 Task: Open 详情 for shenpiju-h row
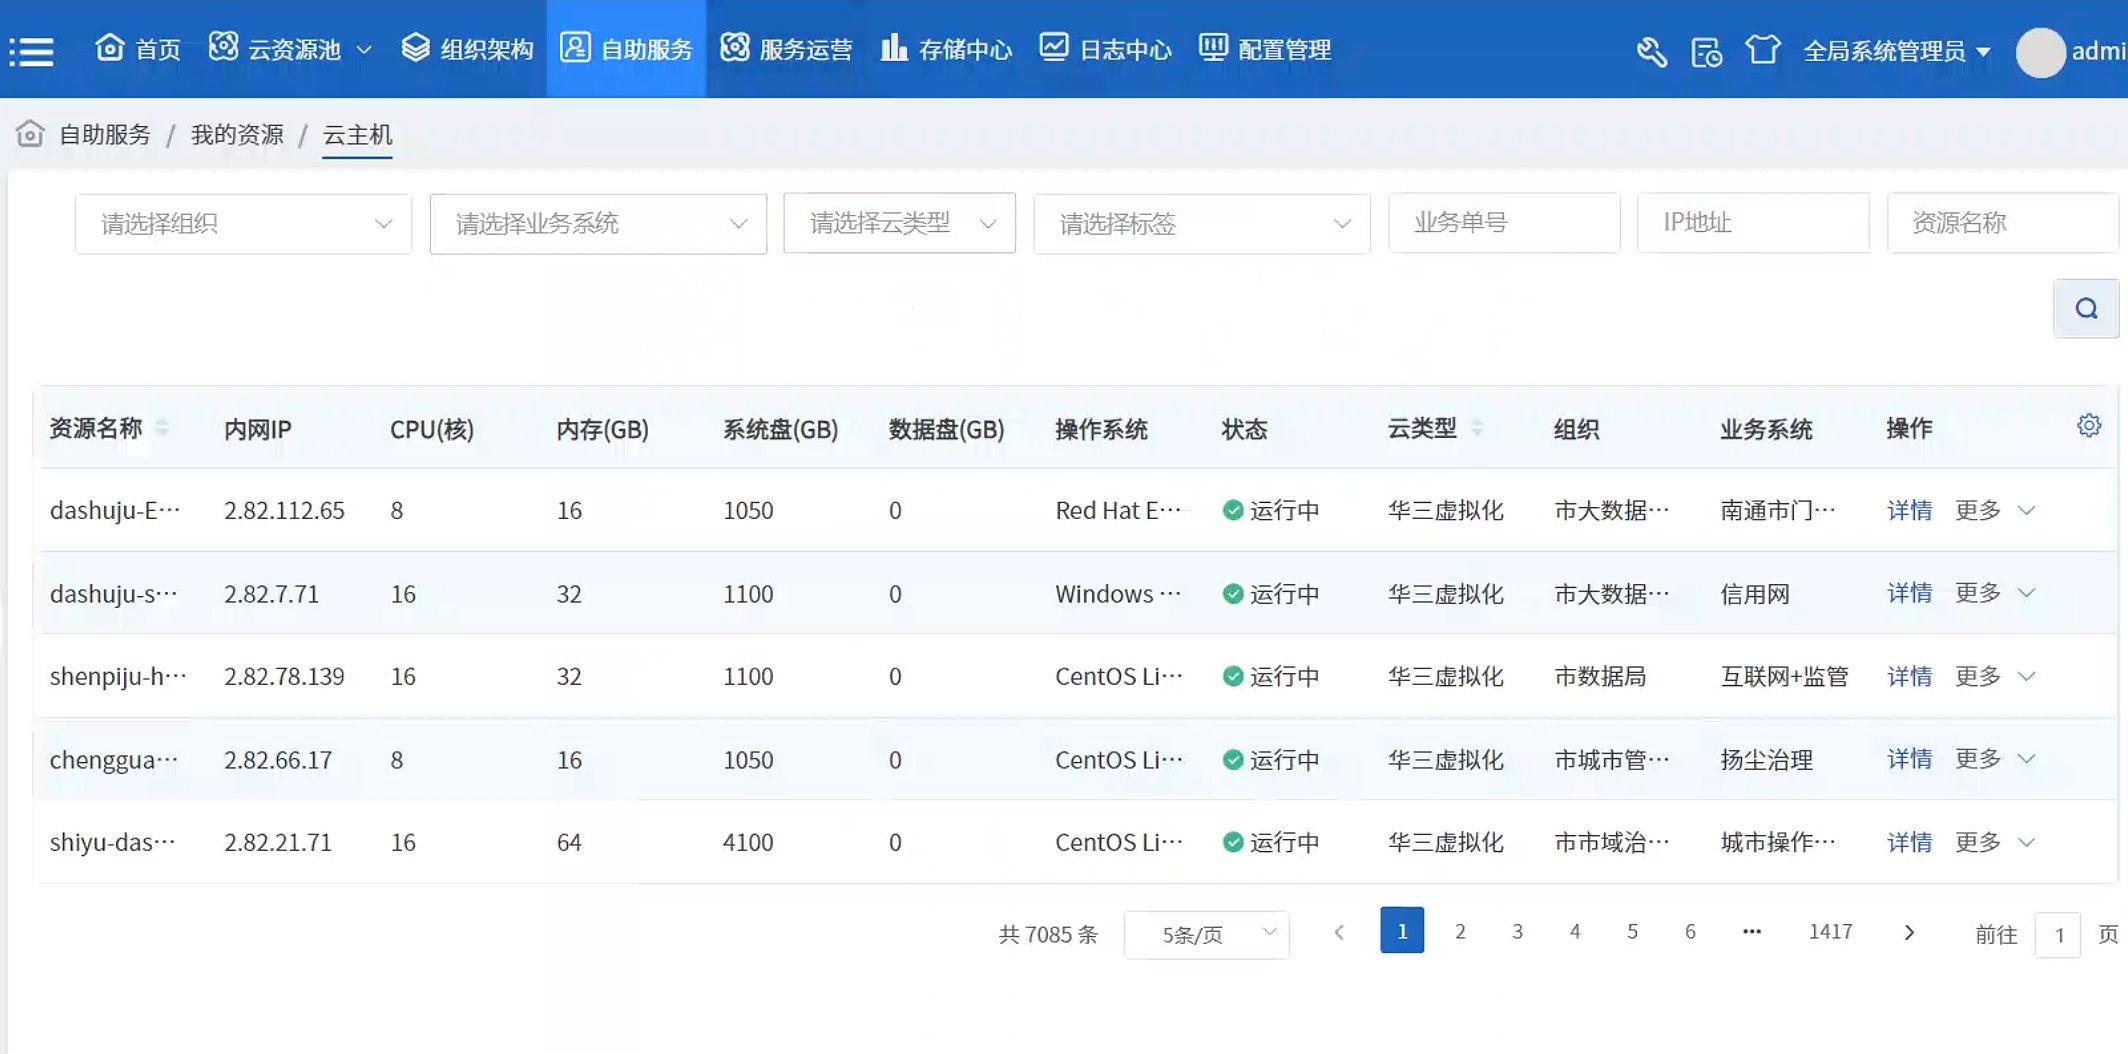click(1909, 676)
